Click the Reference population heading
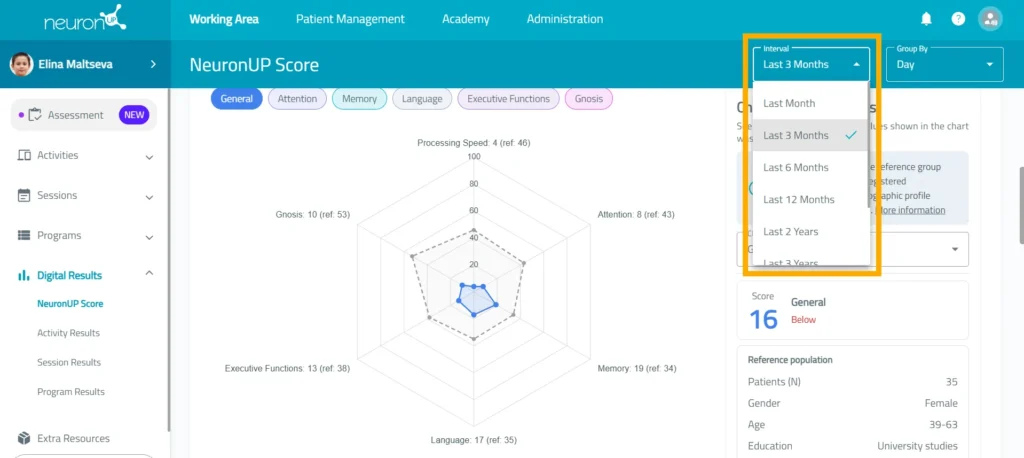 click(x=790, y=359)
